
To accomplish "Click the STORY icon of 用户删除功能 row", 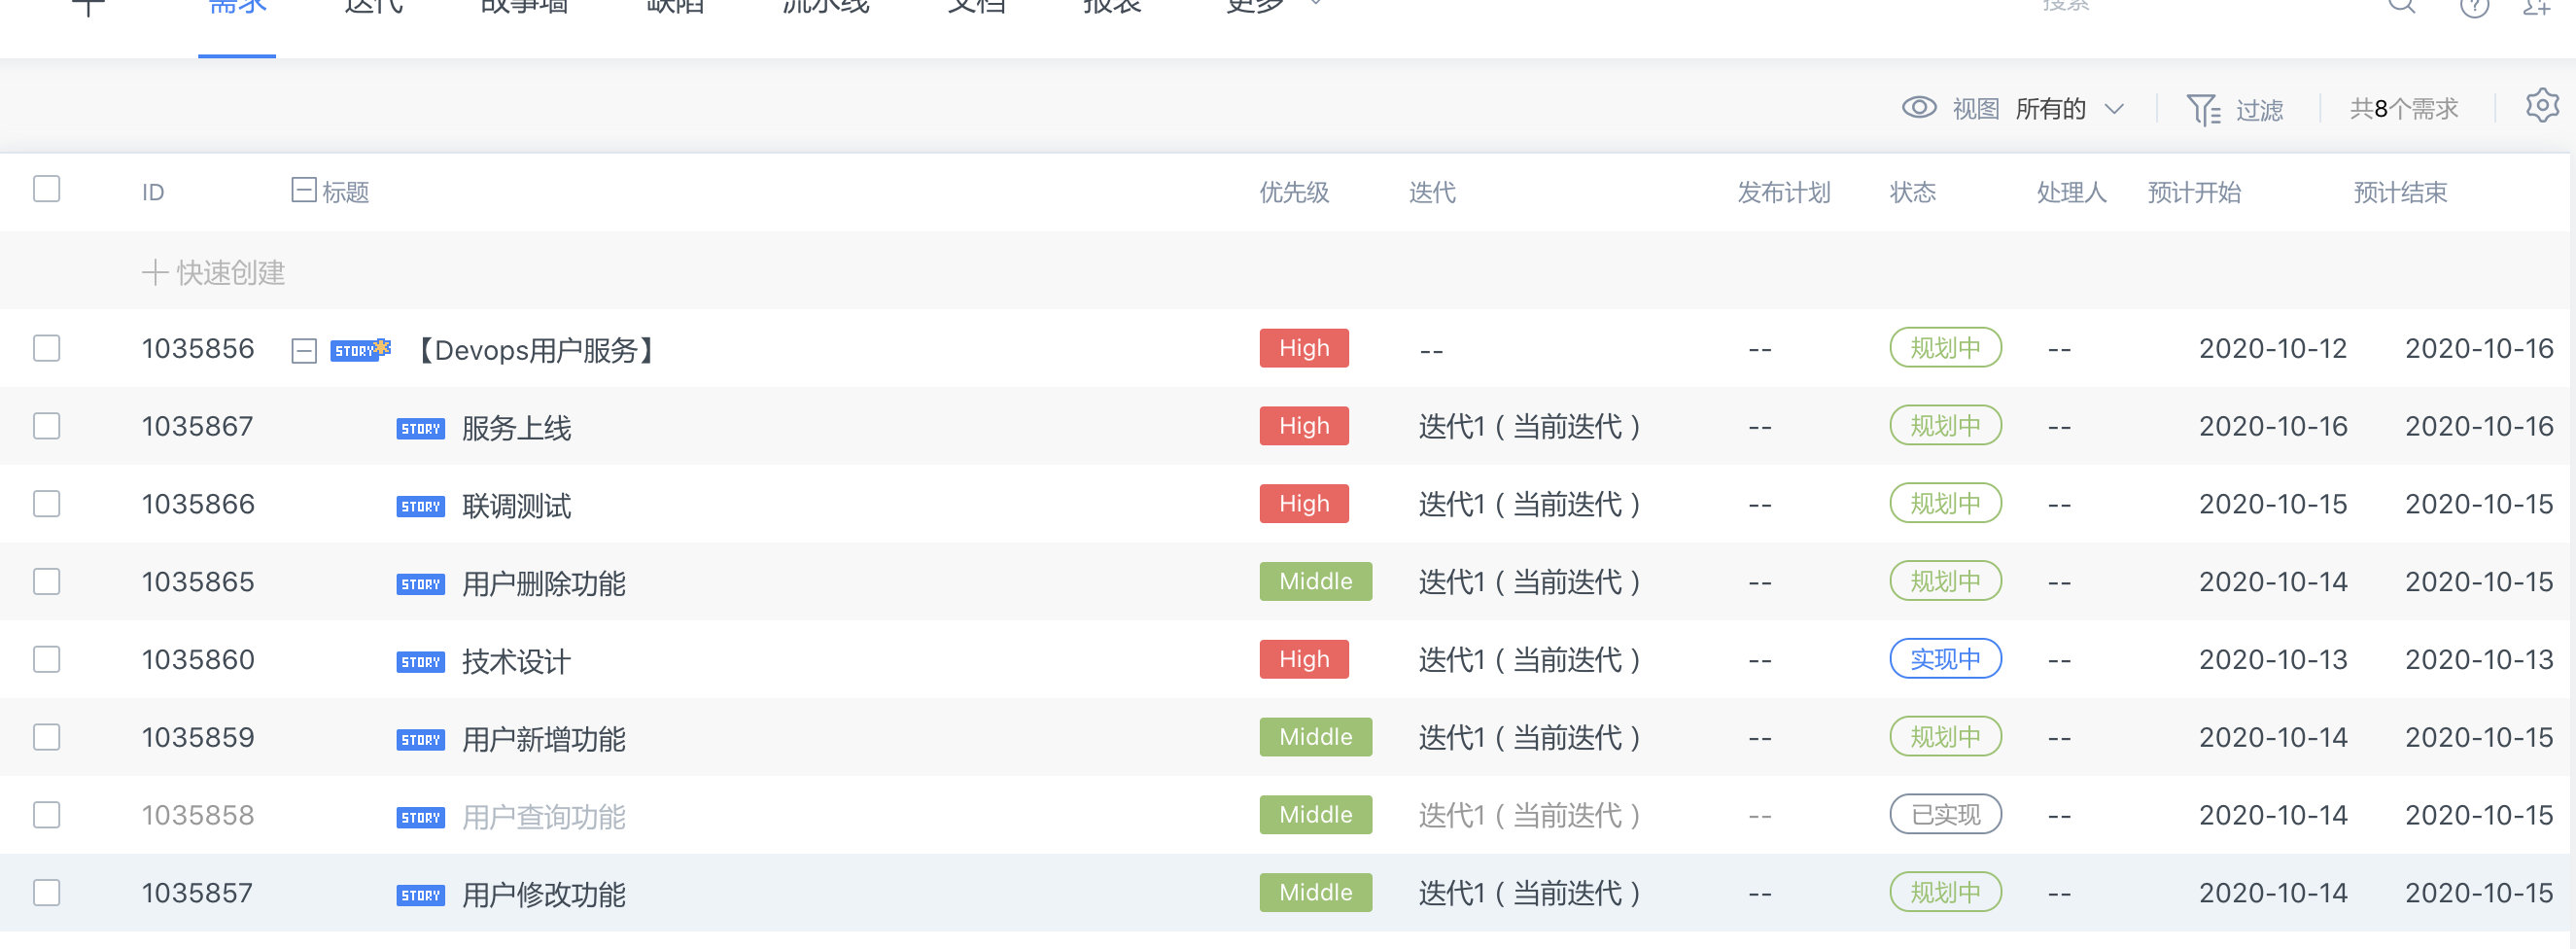I will tap(420, 584).
